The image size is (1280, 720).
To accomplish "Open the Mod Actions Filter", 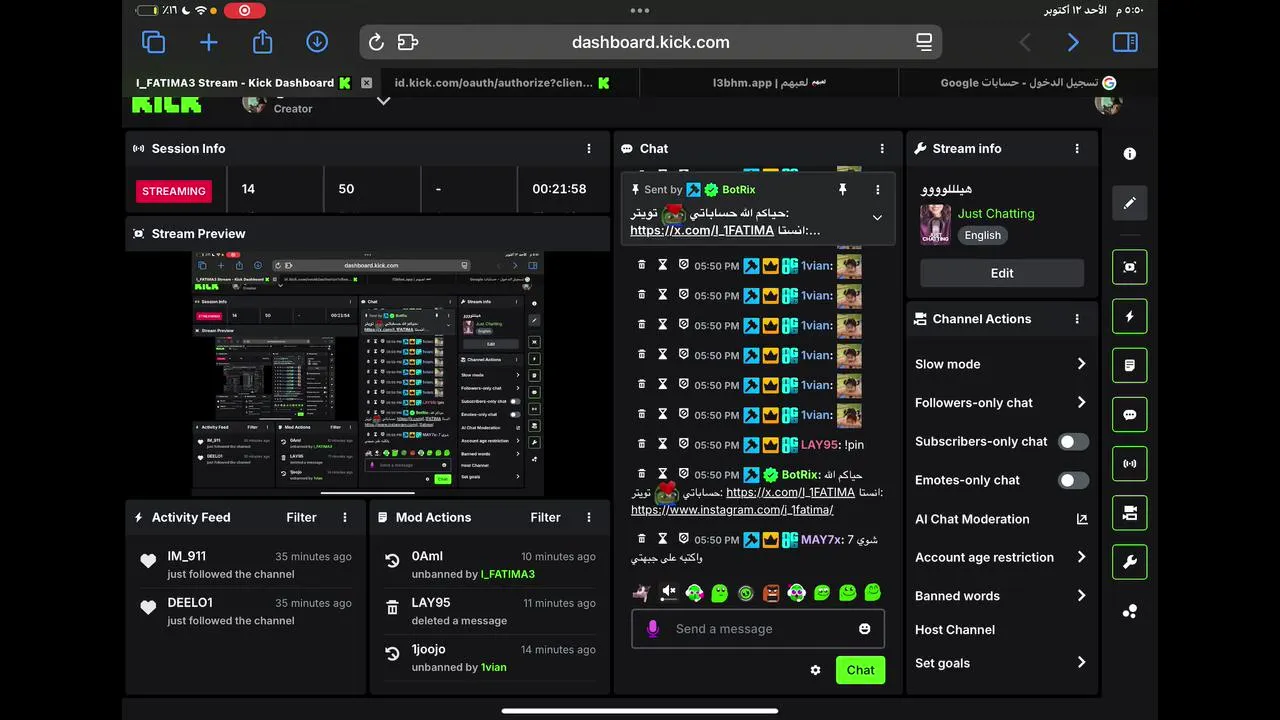I will (545, 517).
